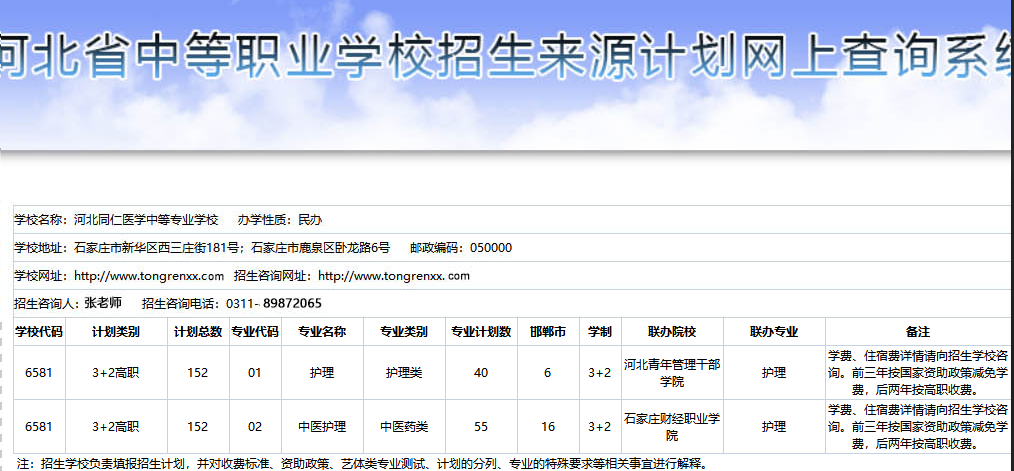Click the 专业类别 column header
The image size is (1014, 471).
[x=404, y=332]
